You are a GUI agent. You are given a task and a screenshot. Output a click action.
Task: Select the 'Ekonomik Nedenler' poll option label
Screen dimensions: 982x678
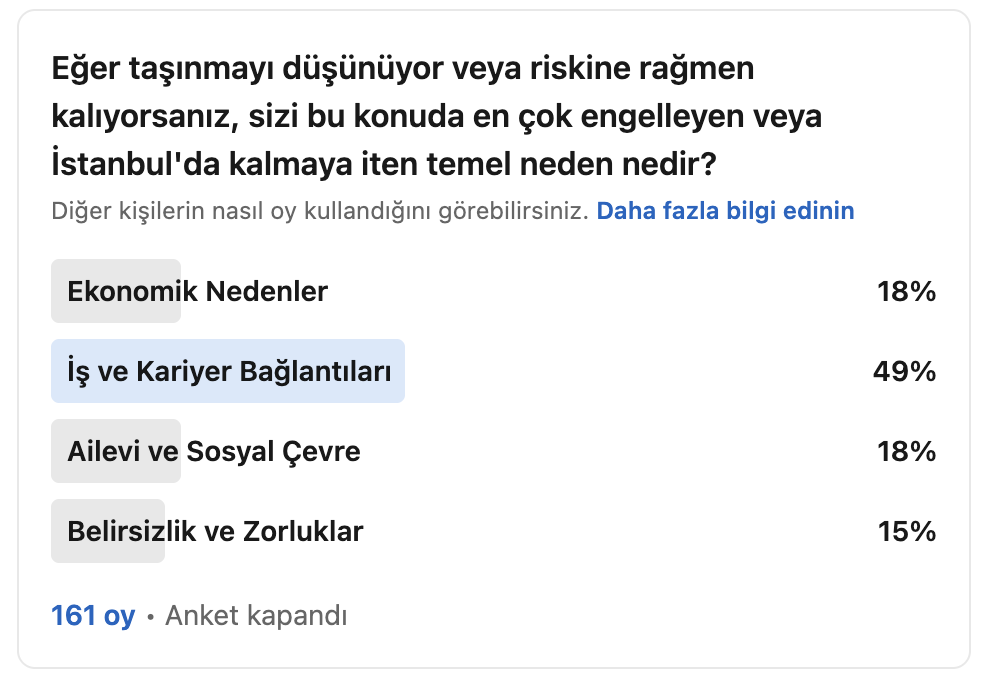197,291
